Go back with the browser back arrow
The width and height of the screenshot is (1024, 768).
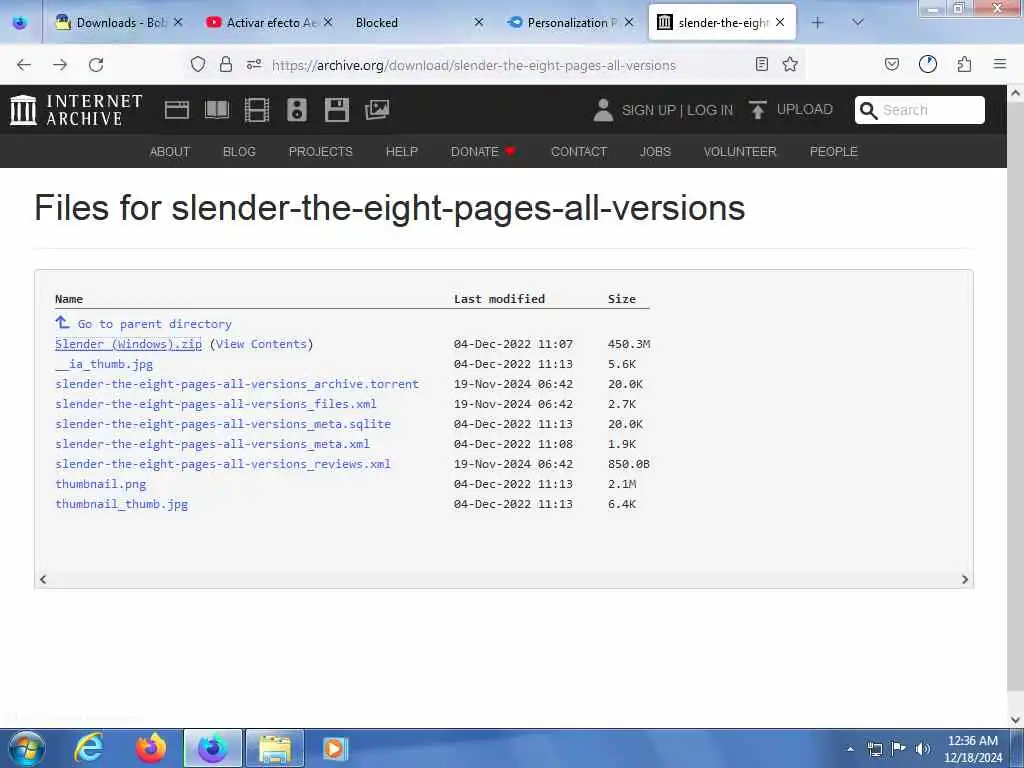click(x=24, y=65)
